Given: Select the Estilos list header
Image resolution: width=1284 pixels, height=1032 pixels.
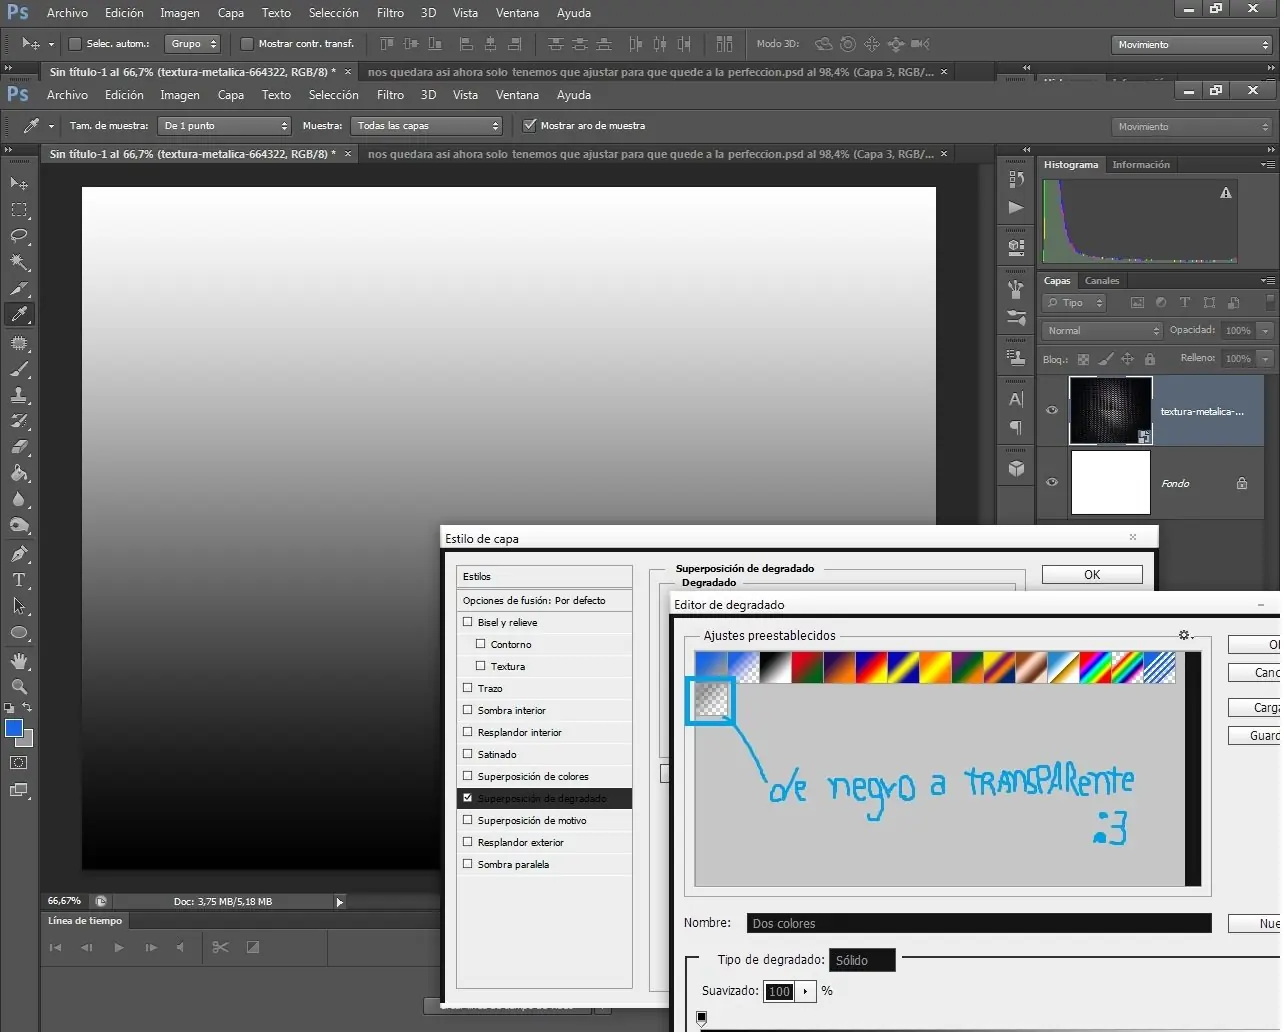Looking at the screenshot, I should [x=545, y=576].
